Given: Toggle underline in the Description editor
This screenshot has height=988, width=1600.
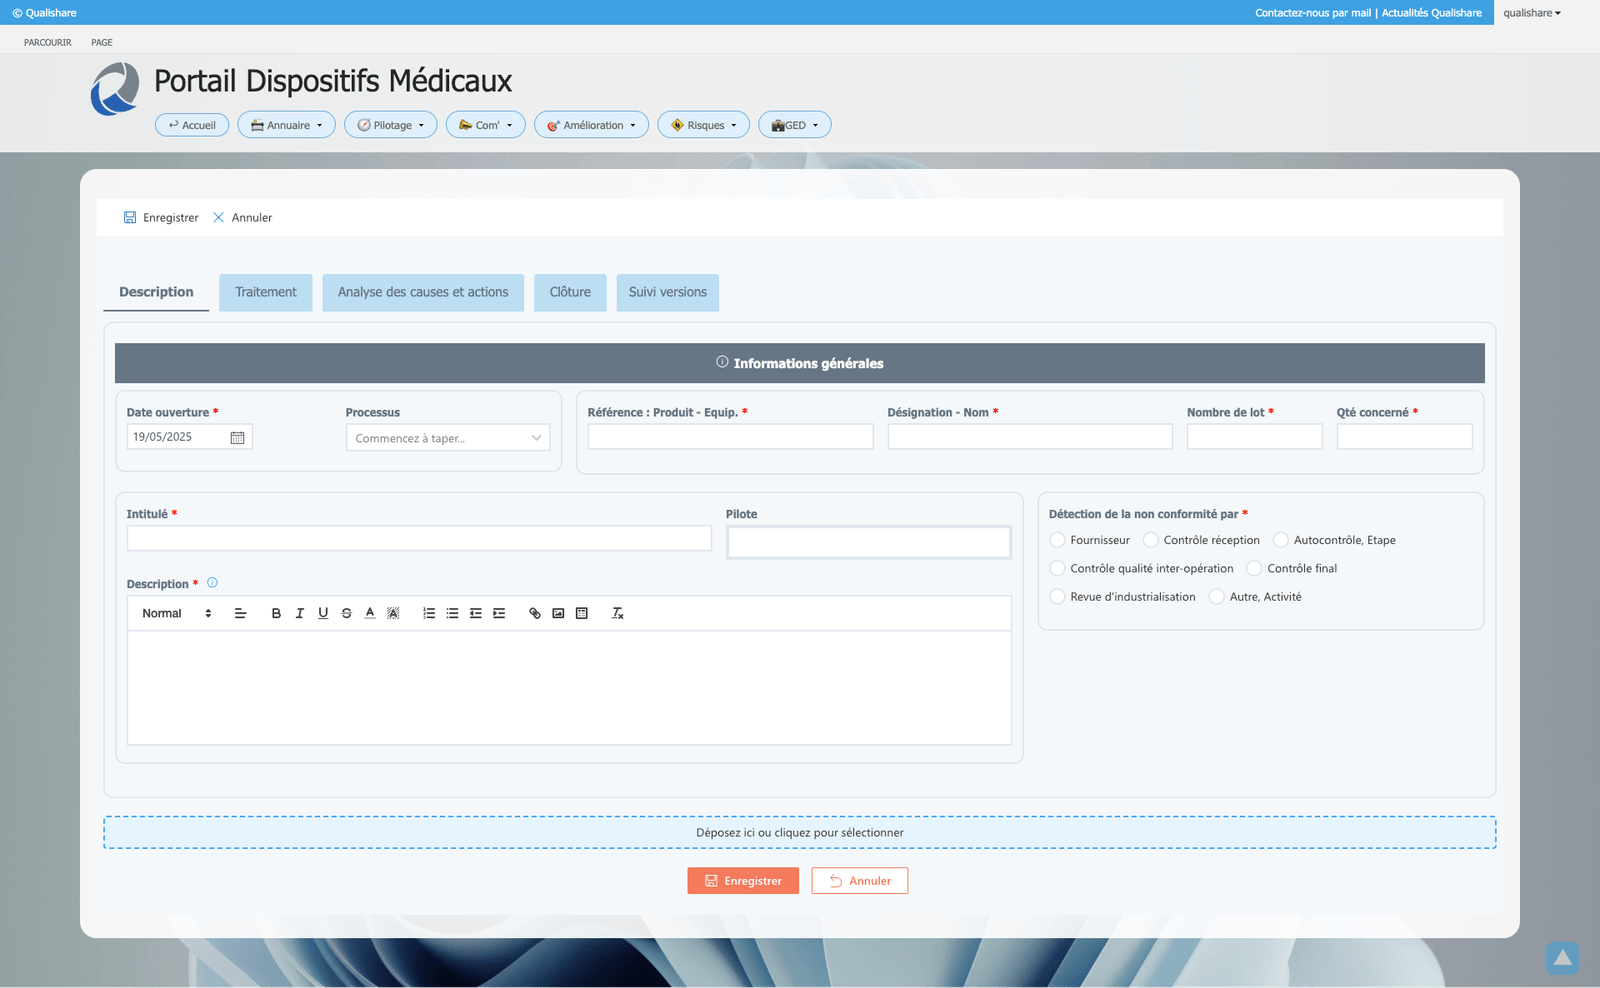Looking at the screenshot, I should click(323, 613).
